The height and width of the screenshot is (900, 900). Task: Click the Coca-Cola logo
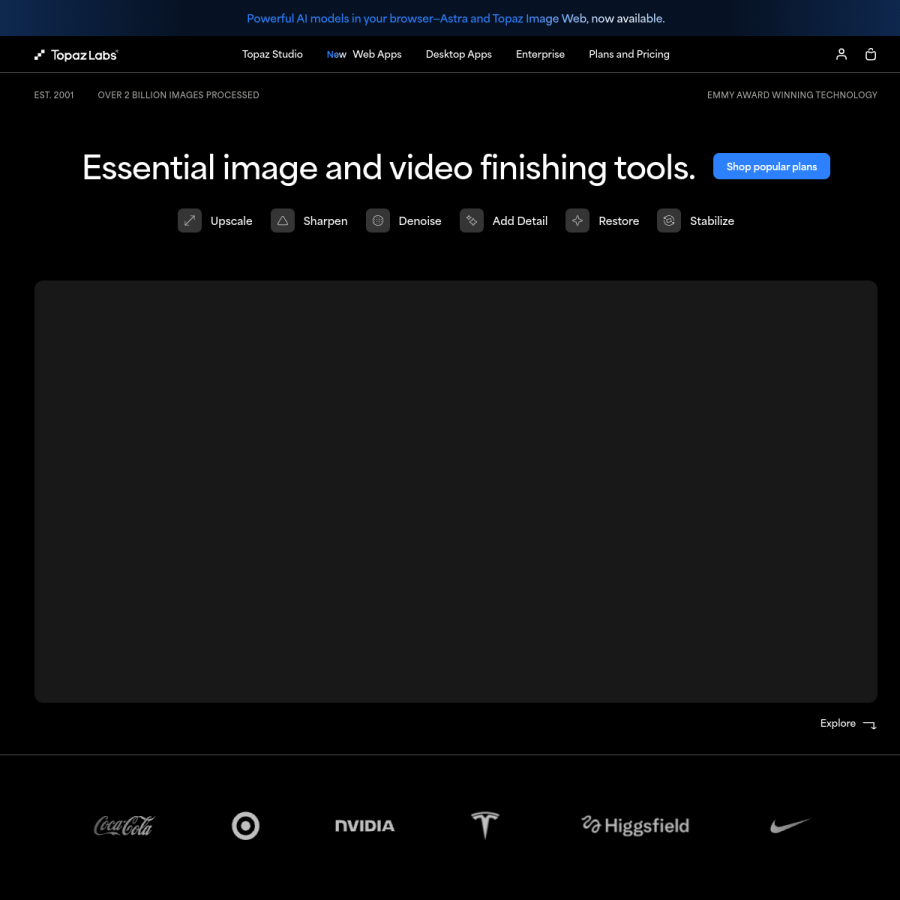click(124, 825)
